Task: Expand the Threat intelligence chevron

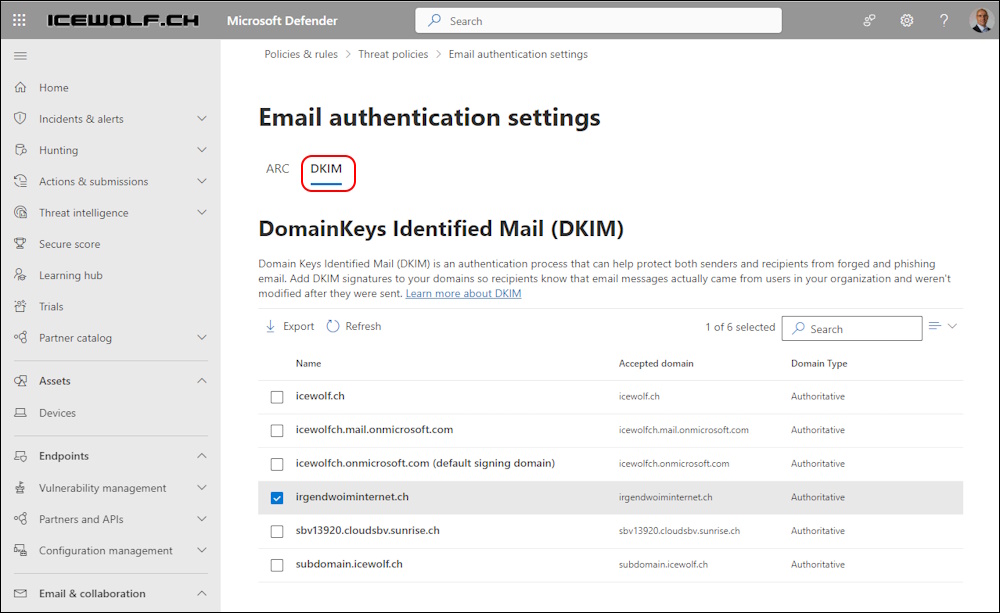Action: 202,212
